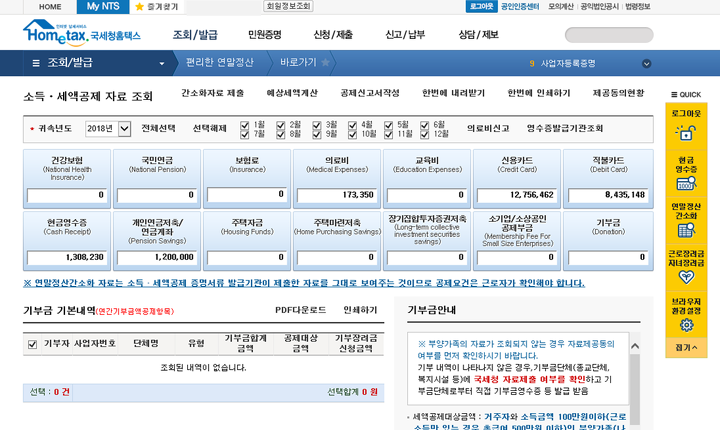Open the 근로장려금 자녀장려금 heart icon
This screenshot has width=720, height=430.
[686, 277]
